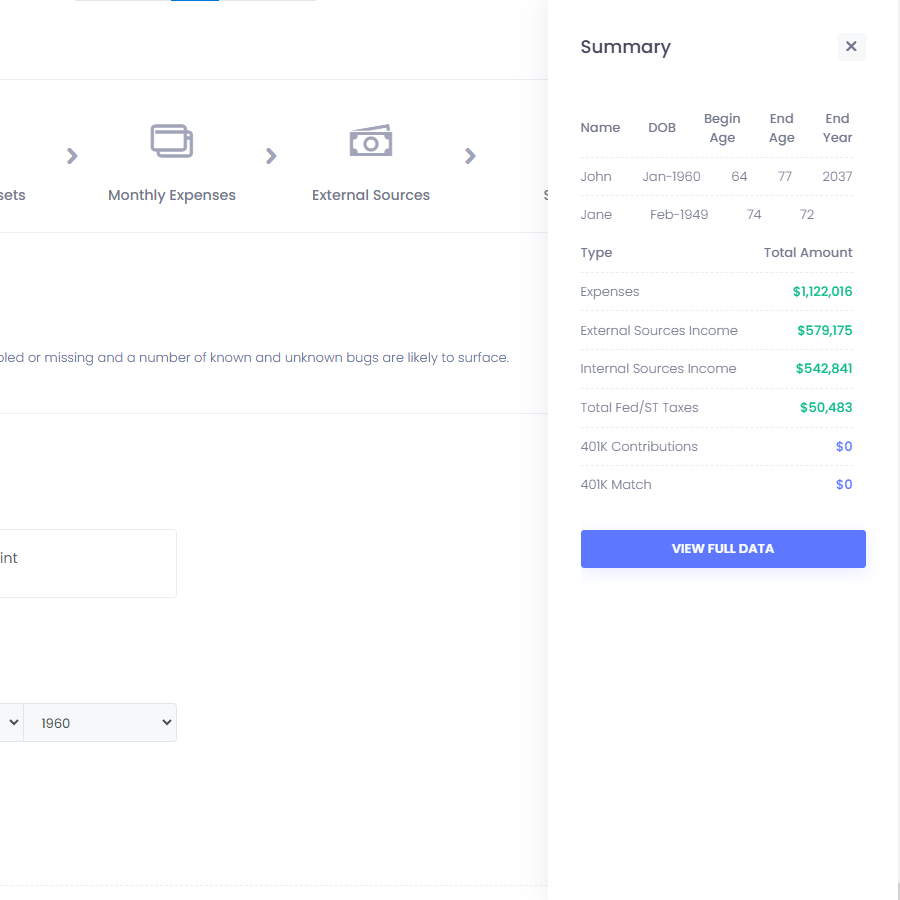900x900 pixels.
Task: Open the 1960 birth year dropdown
Action: point(100,723)
